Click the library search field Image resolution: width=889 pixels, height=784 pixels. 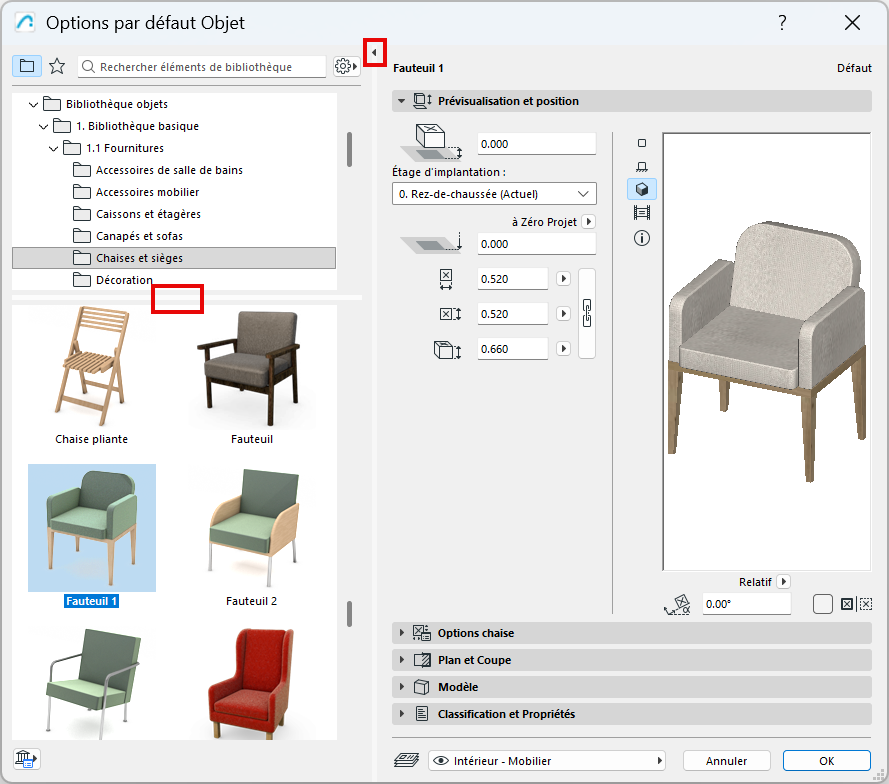pyautogui.click(x=202, y=67)
